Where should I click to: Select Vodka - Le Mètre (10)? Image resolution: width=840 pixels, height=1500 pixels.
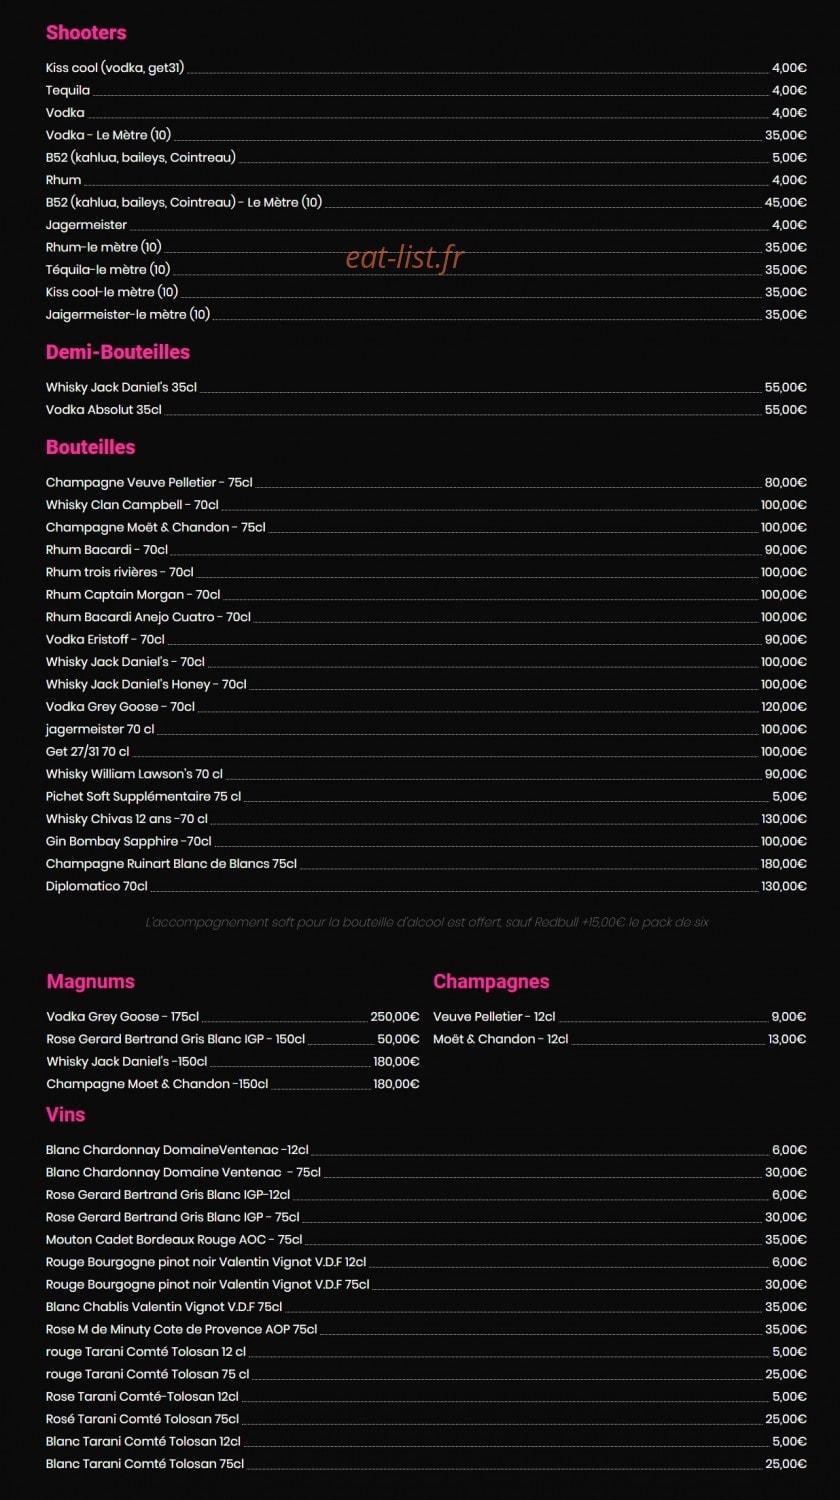[x=426, y=135]
